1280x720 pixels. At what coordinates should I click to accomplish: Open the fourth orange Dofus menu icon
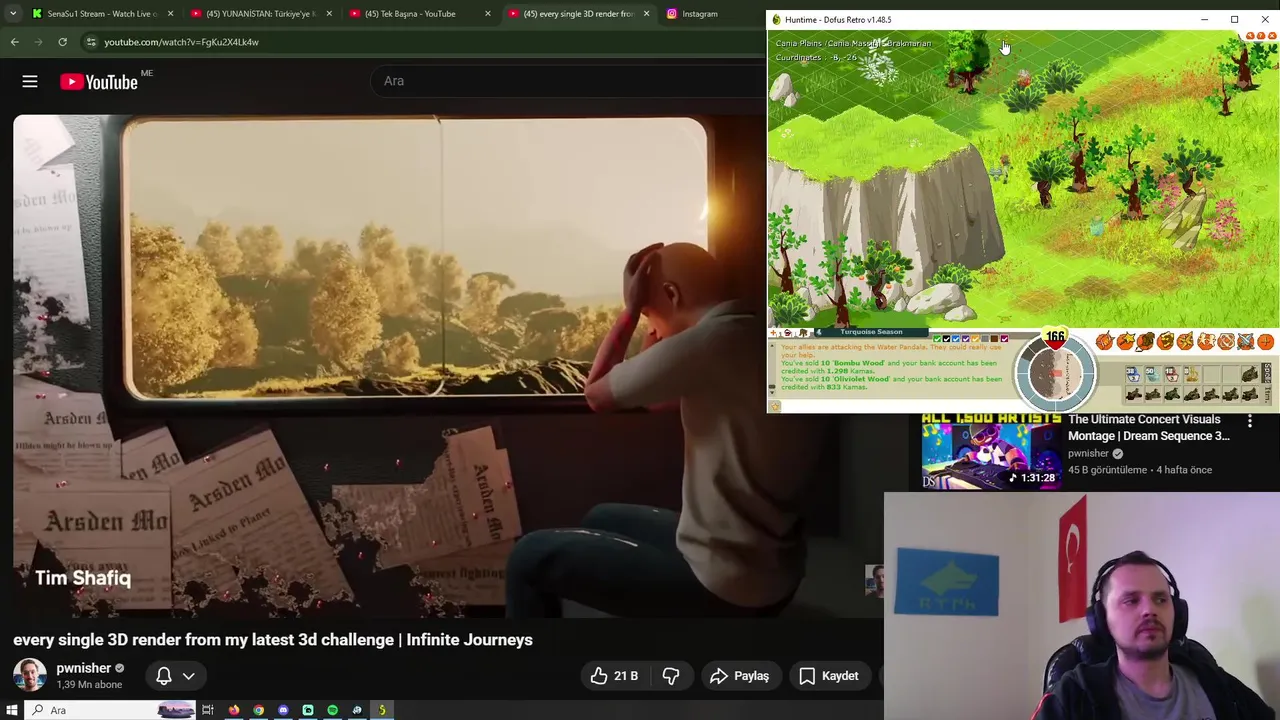tap(1165, 342)
